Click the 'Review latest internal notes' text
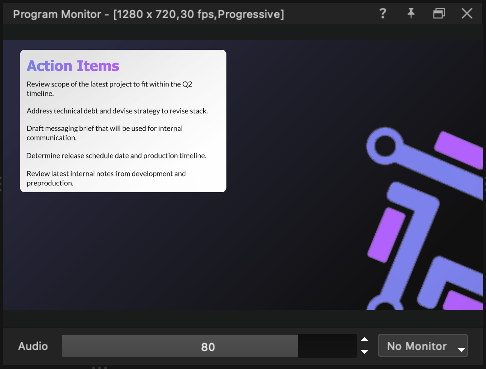486x369 pixels. coord(106,178)
